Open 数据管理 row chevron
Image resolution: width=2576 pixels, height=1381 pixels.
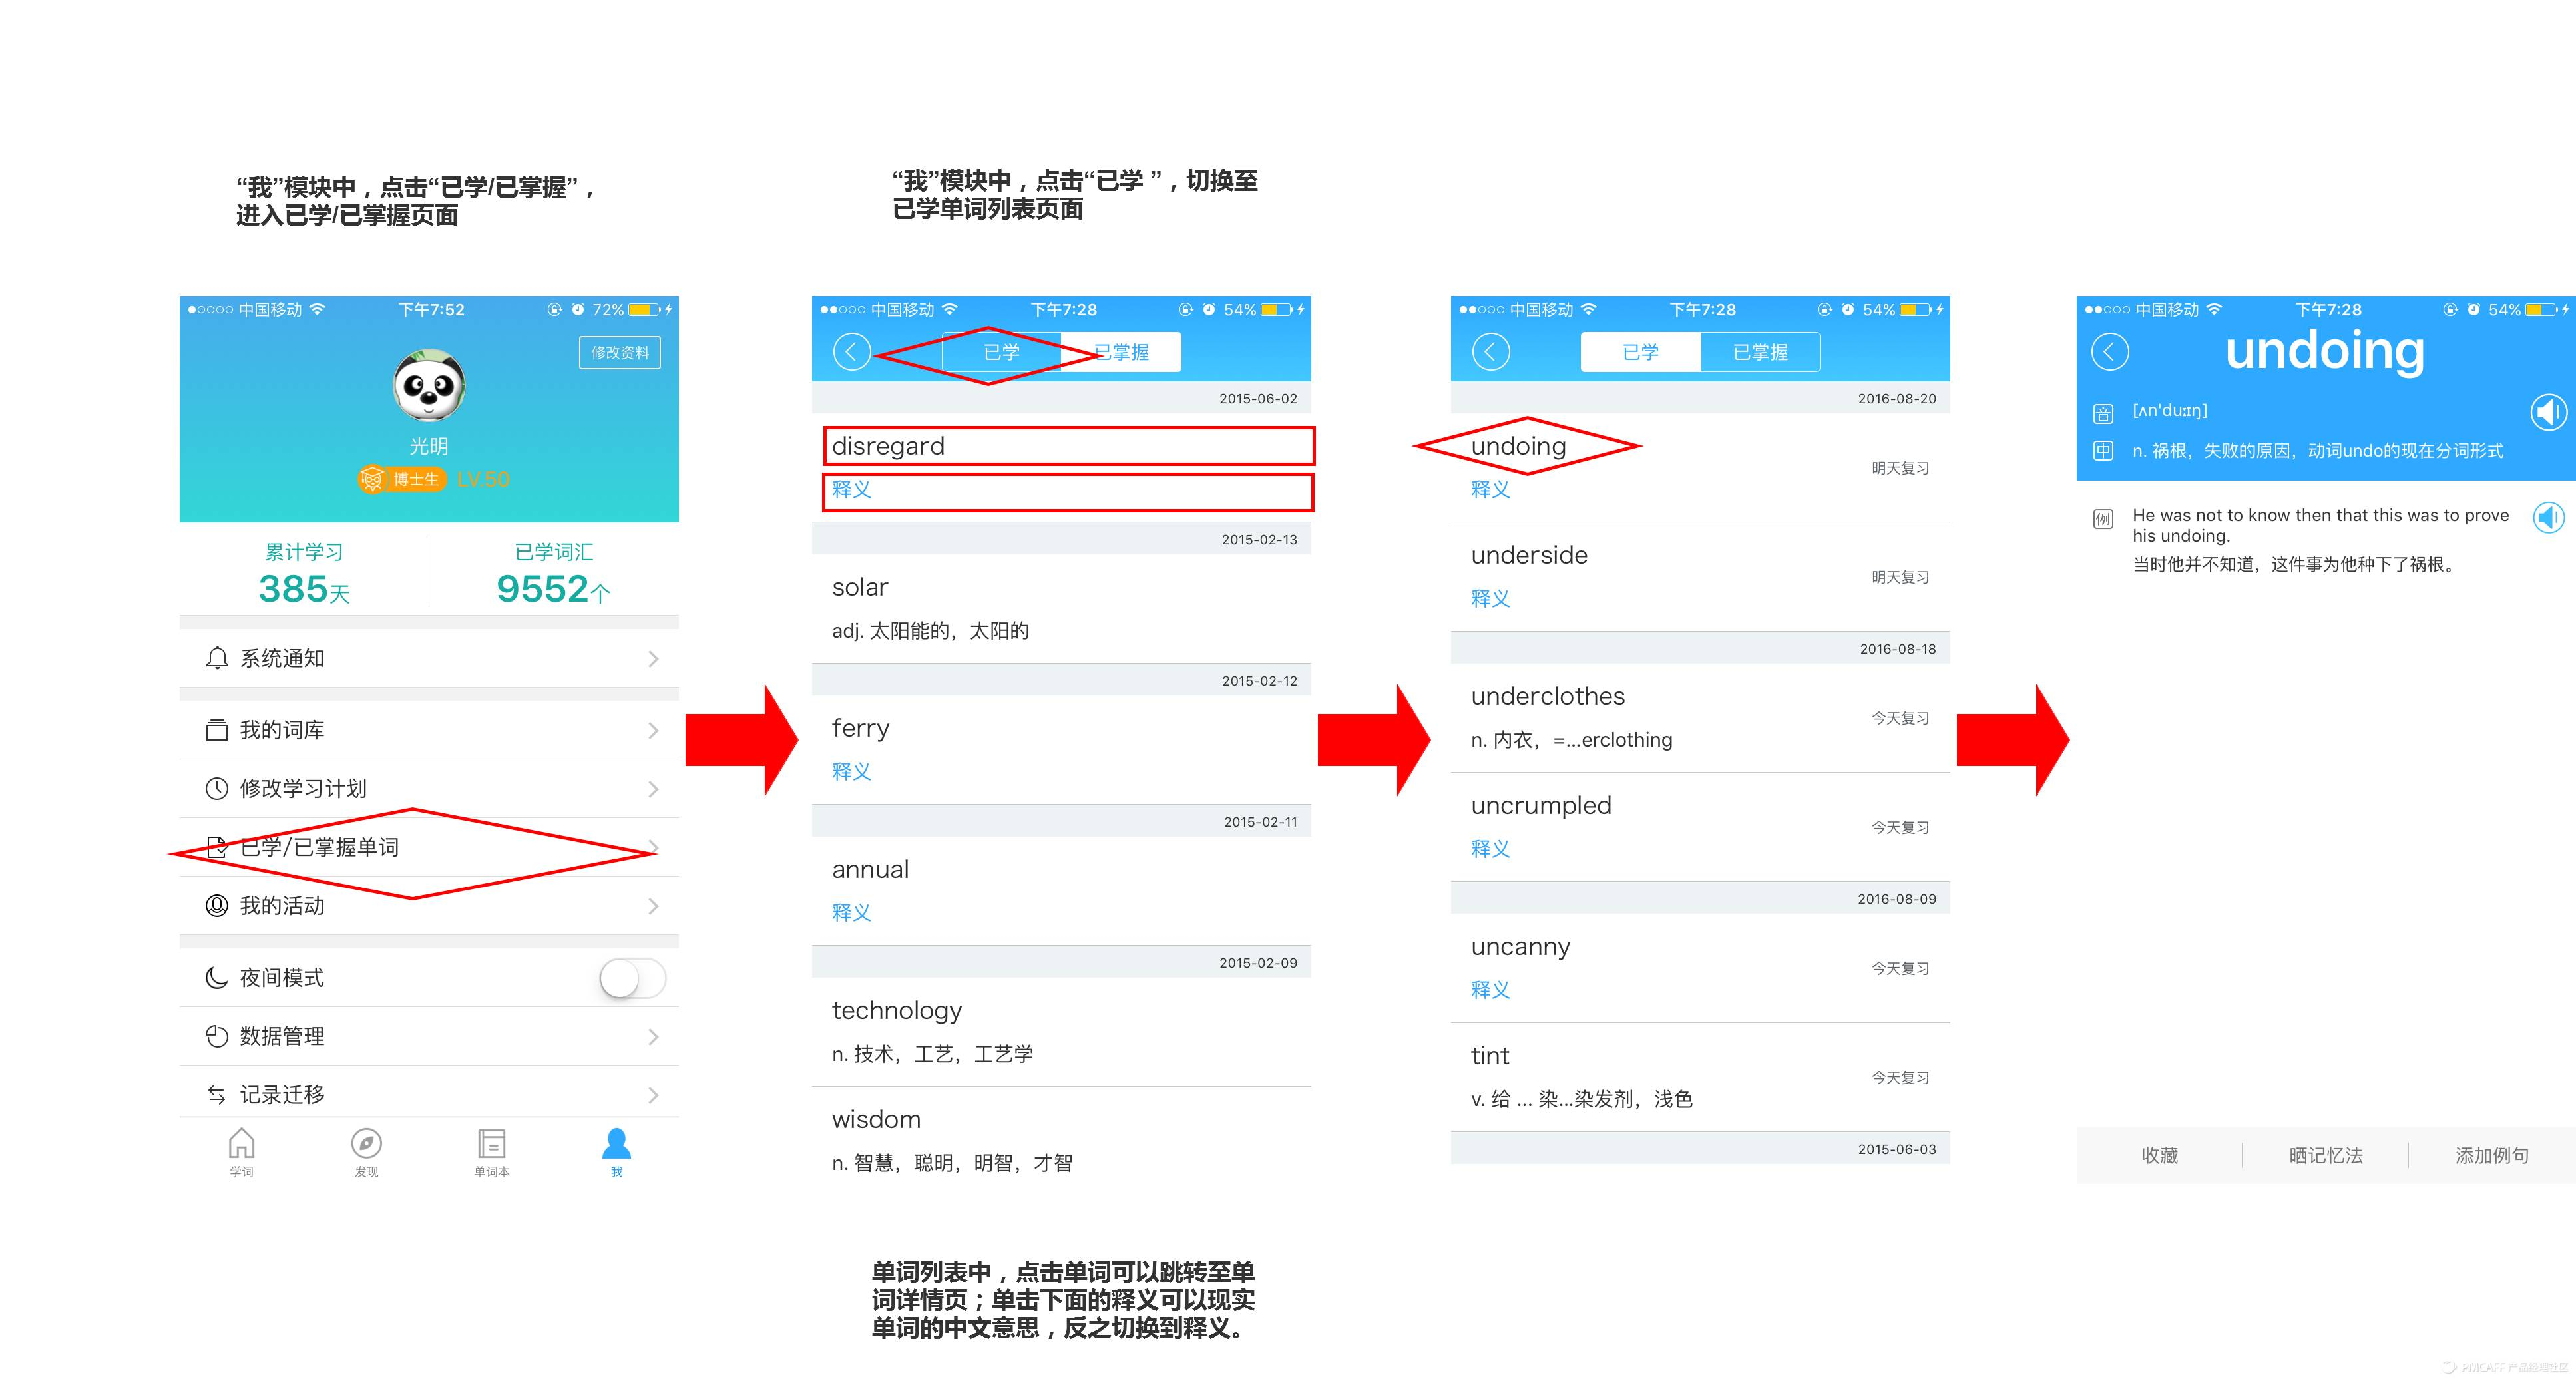coord(653,1037)
